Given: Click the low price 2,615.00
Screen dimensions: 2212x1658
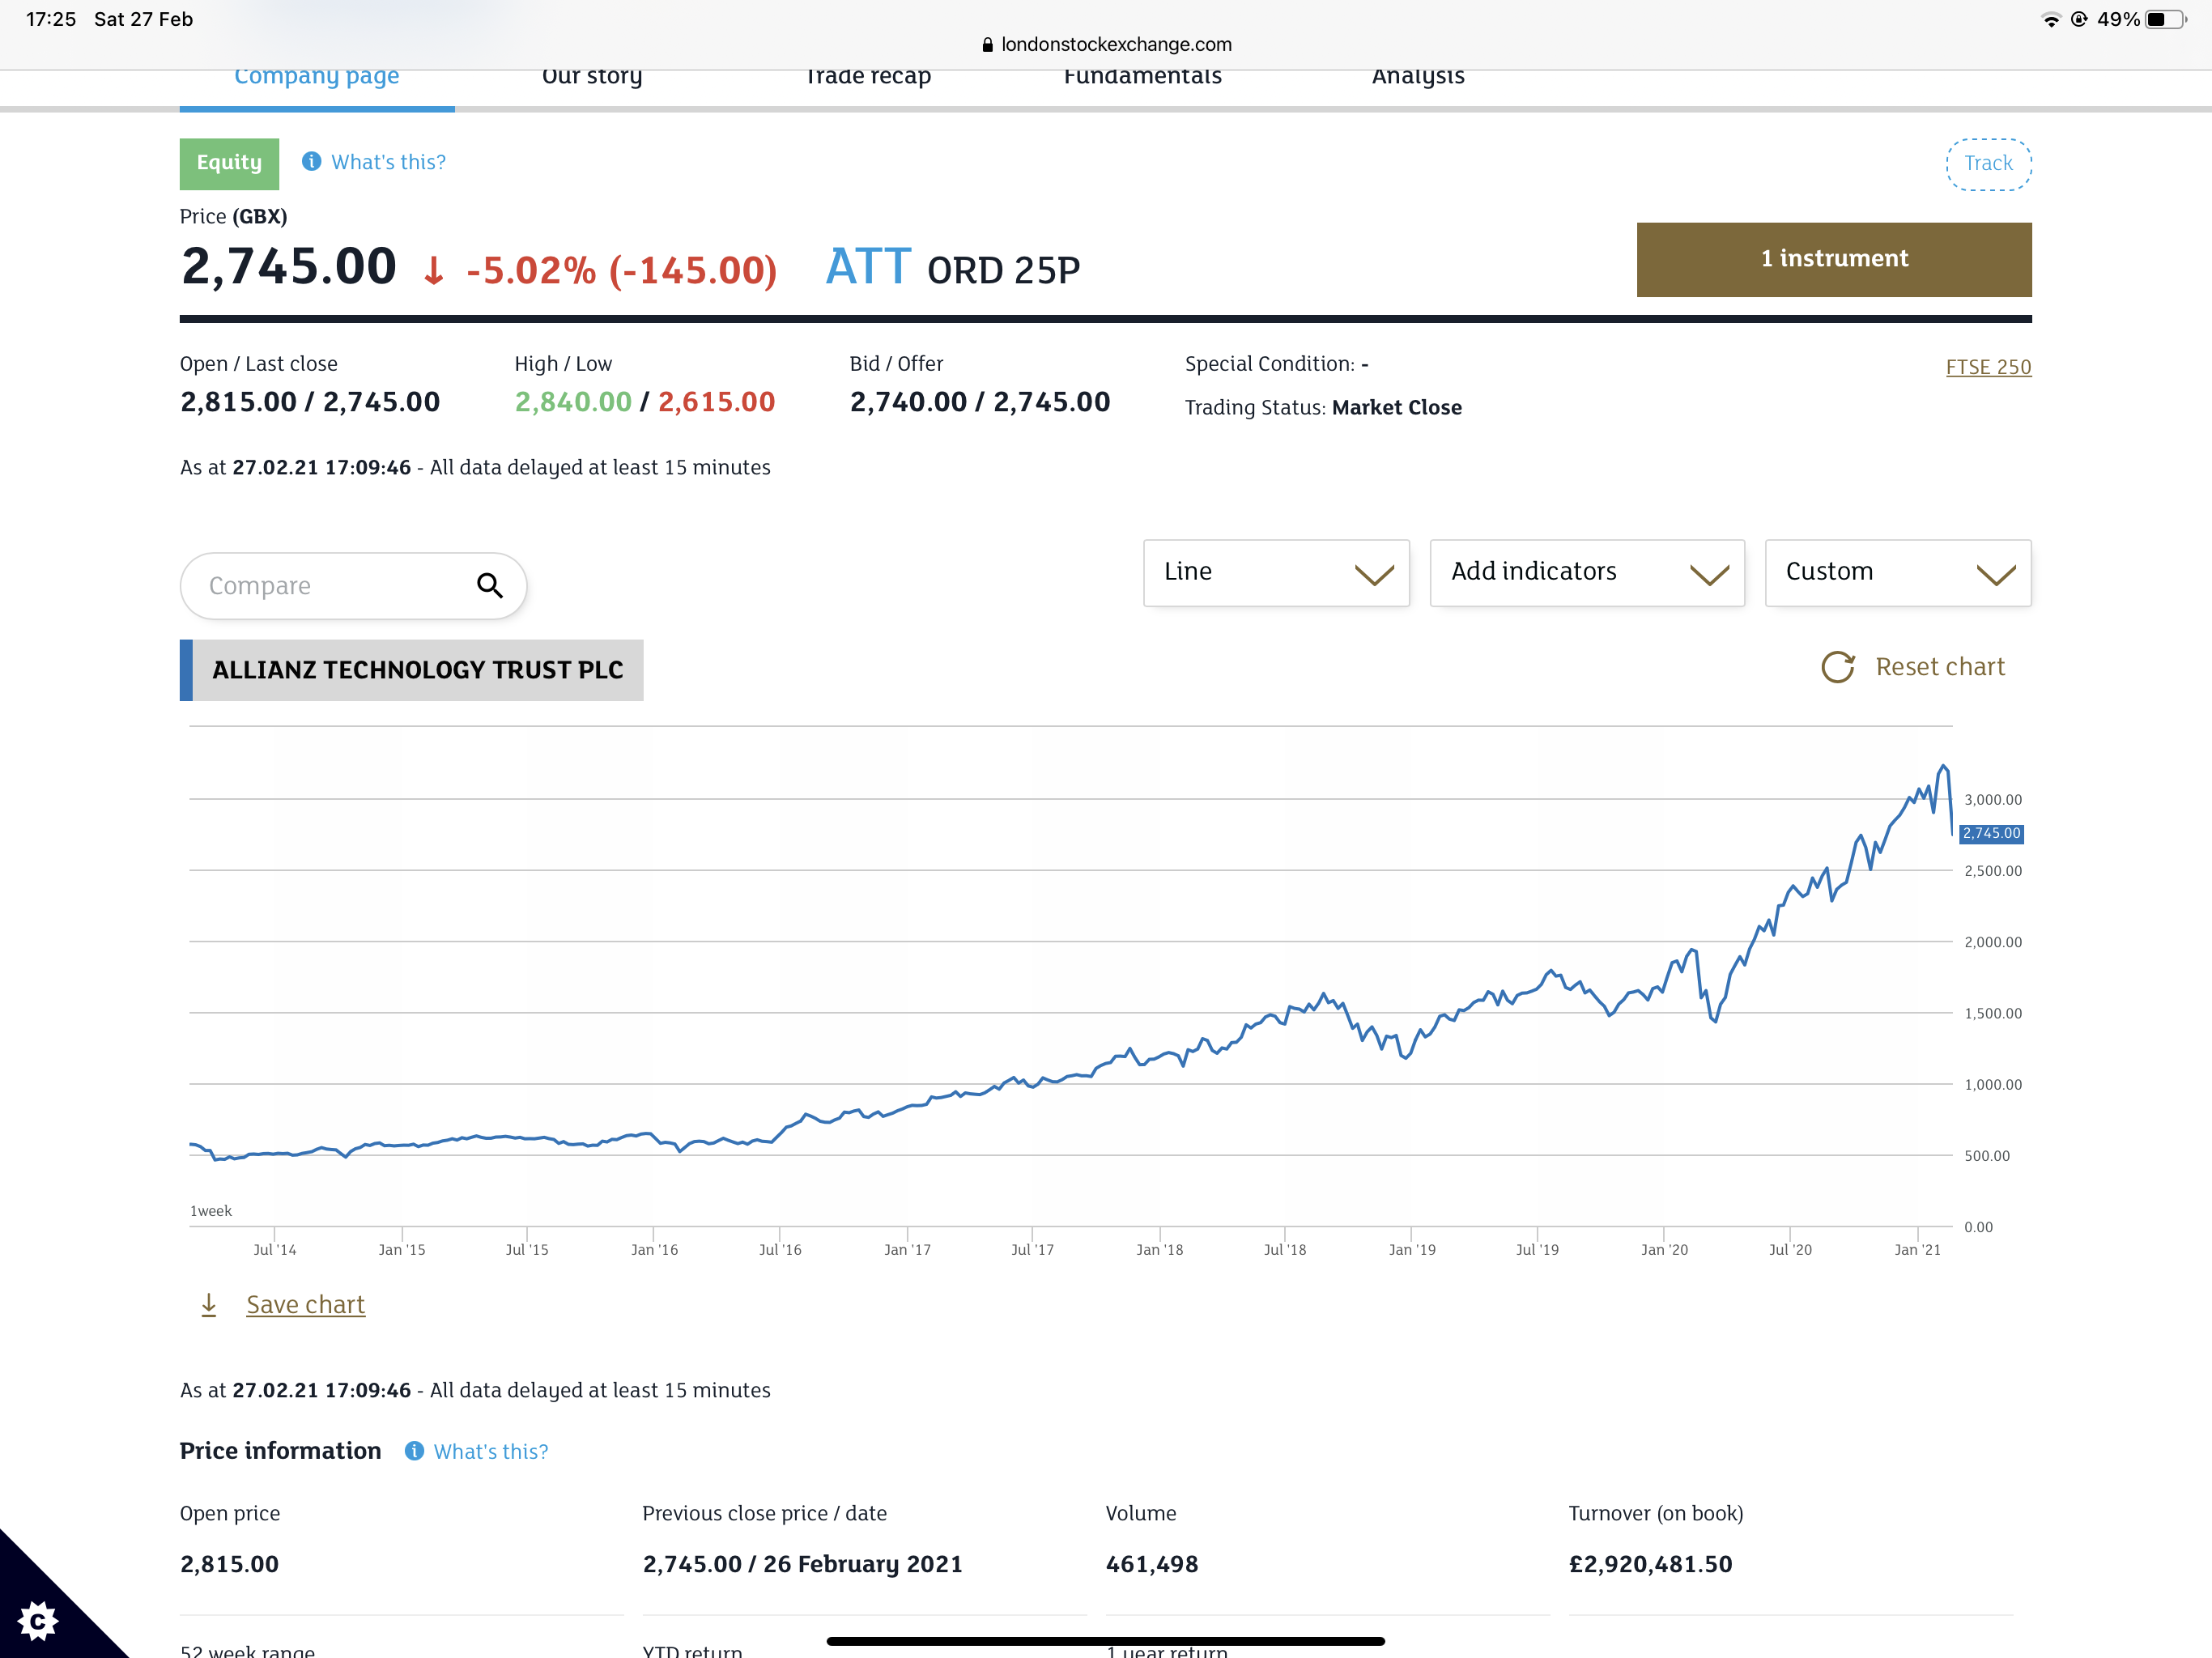Looking at the screenshot, I should 716,402.
